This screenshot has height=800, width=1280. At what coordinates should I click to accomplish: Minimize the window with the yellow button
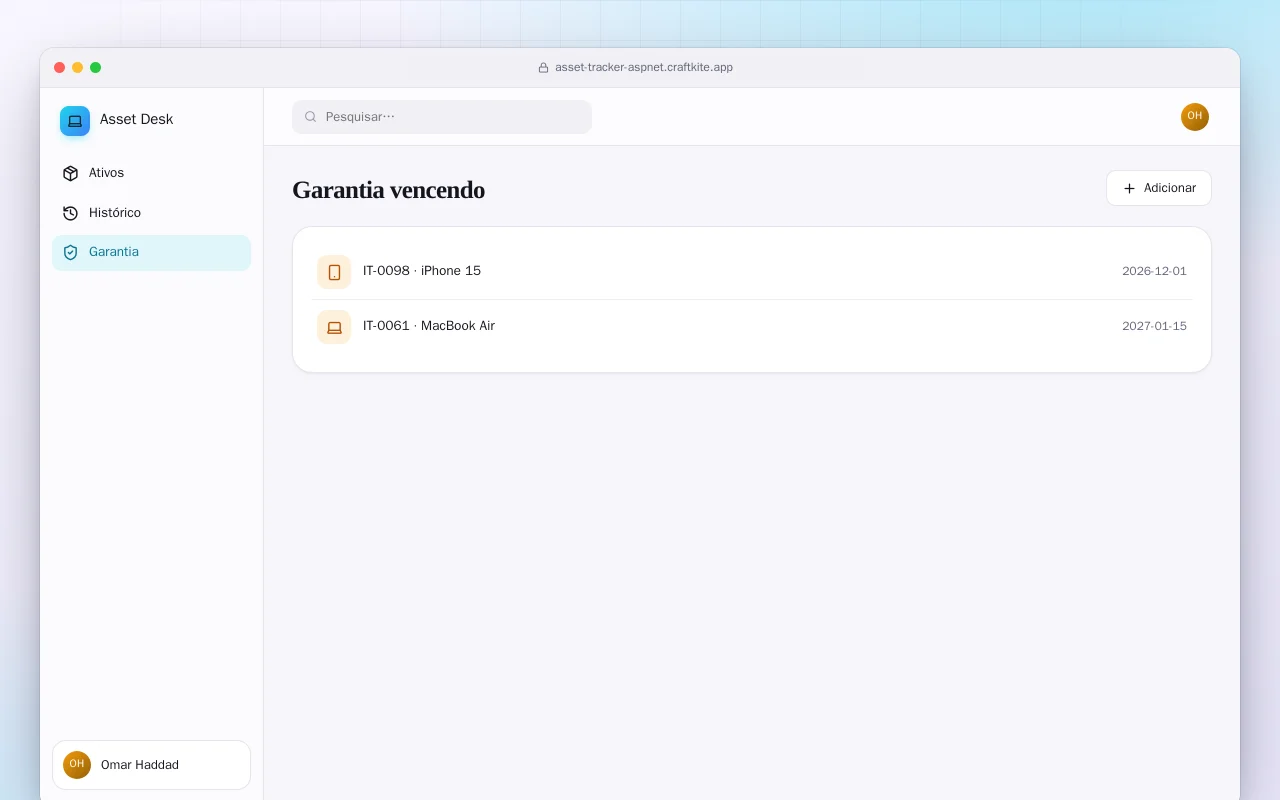tap(78, 68)
